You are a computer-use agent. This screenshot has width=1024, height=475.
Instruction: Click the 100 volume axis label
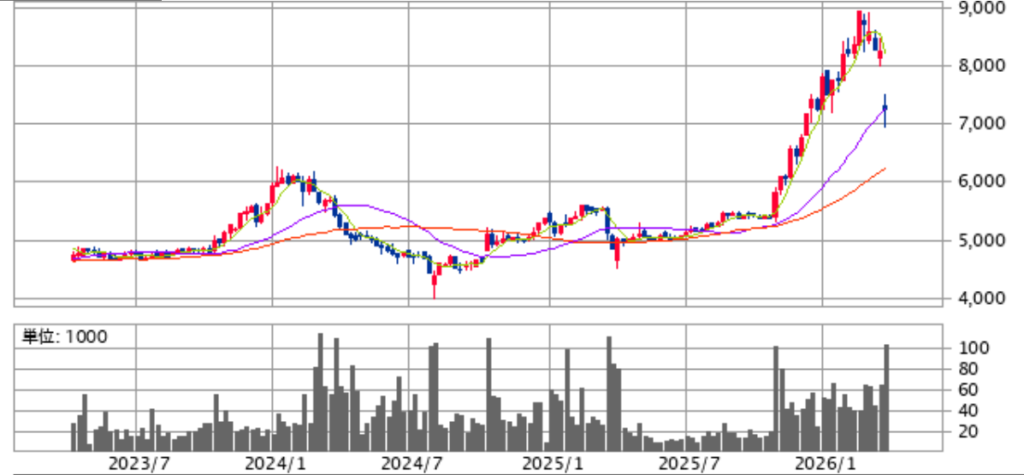pos(974,348)
